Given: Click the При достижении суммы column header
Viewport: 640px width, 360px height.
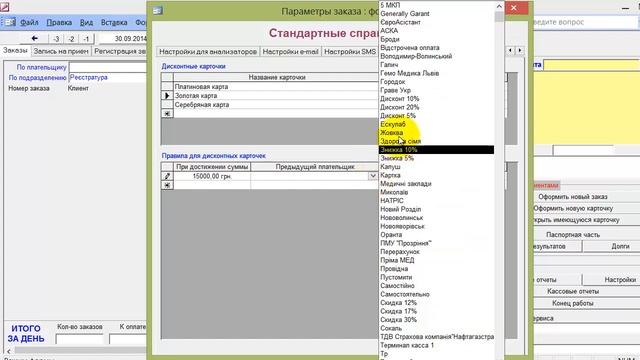Looking at the screenshot, I should [212, 167].
